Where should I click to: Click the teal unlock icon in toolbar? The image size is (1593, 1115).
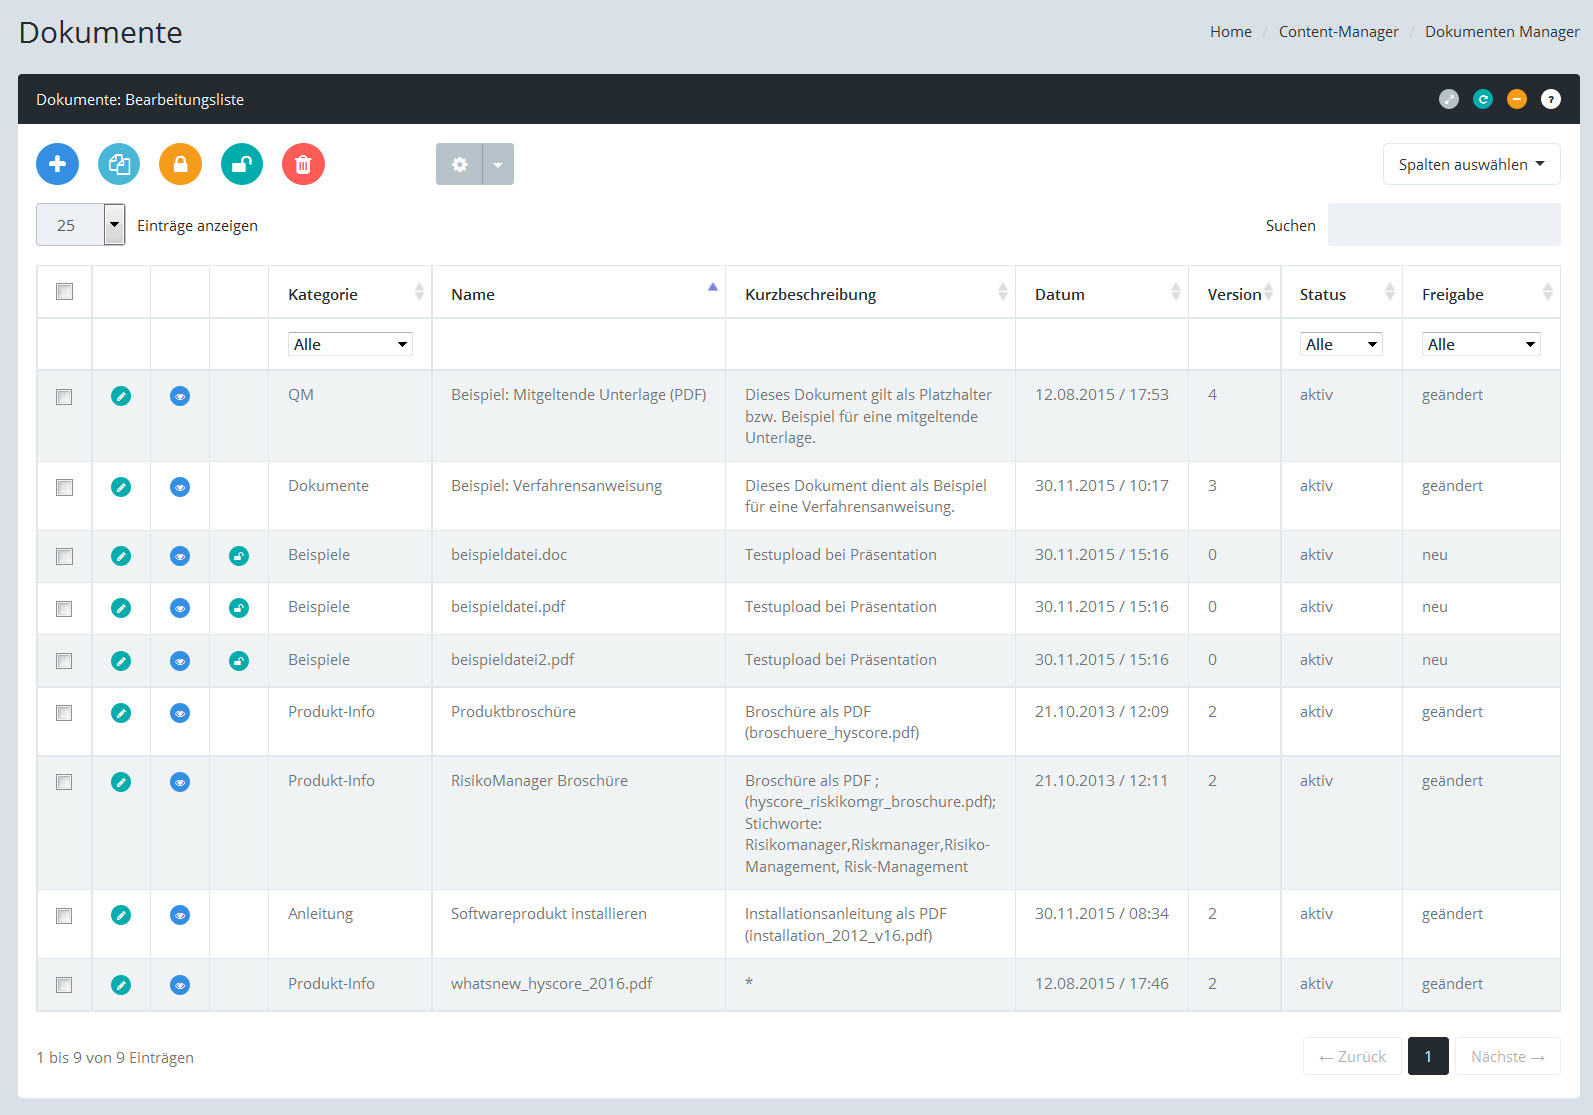(x=241, y=164)
